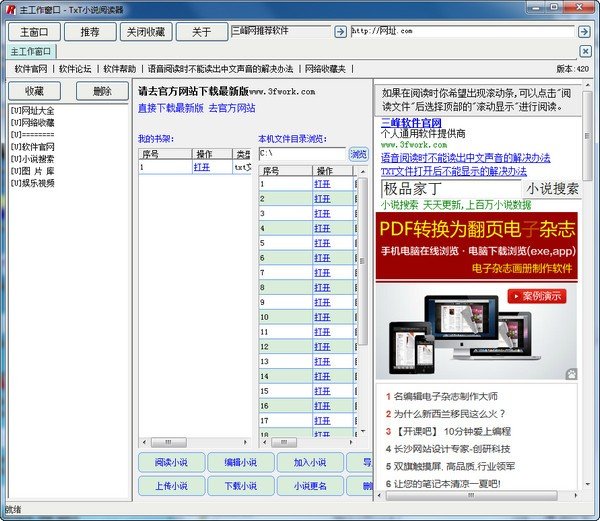Click the 案例演示 red play button in ad
The width and height of the screenshot is (600, 521).
tap(537, 296)
